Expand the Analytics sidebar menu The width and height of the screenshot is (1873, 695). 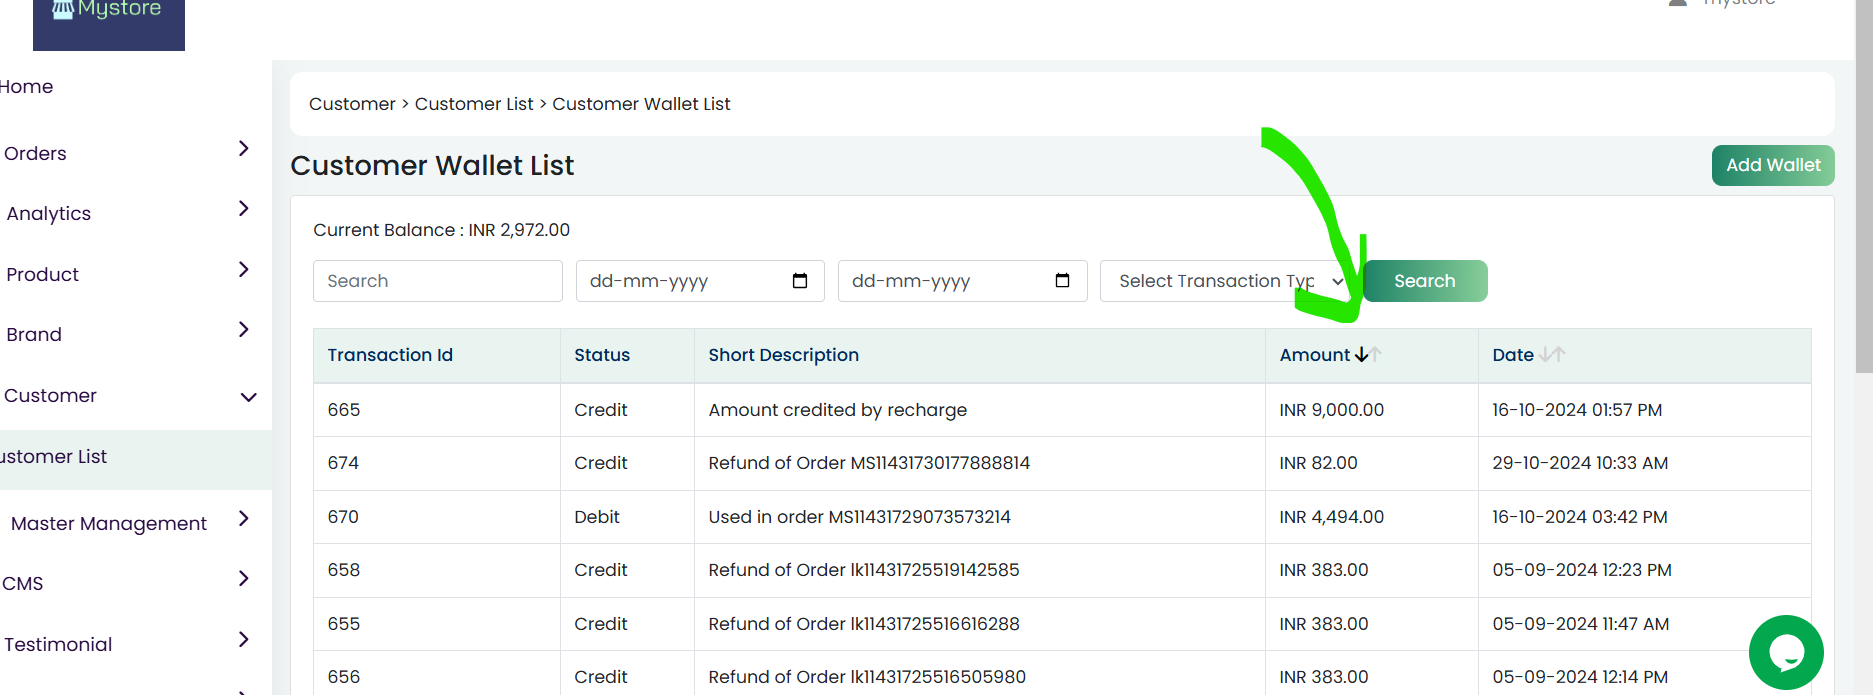(244, 209)
